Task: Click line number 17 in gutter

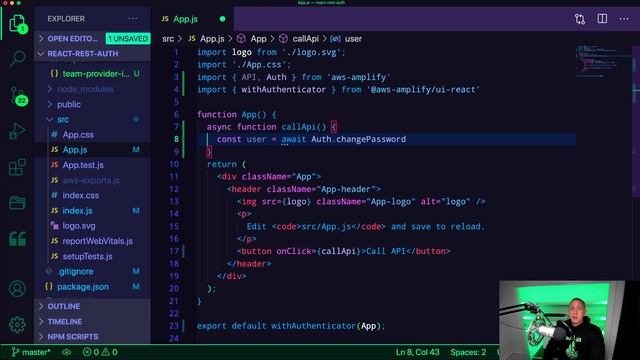Action: point(174,251)
